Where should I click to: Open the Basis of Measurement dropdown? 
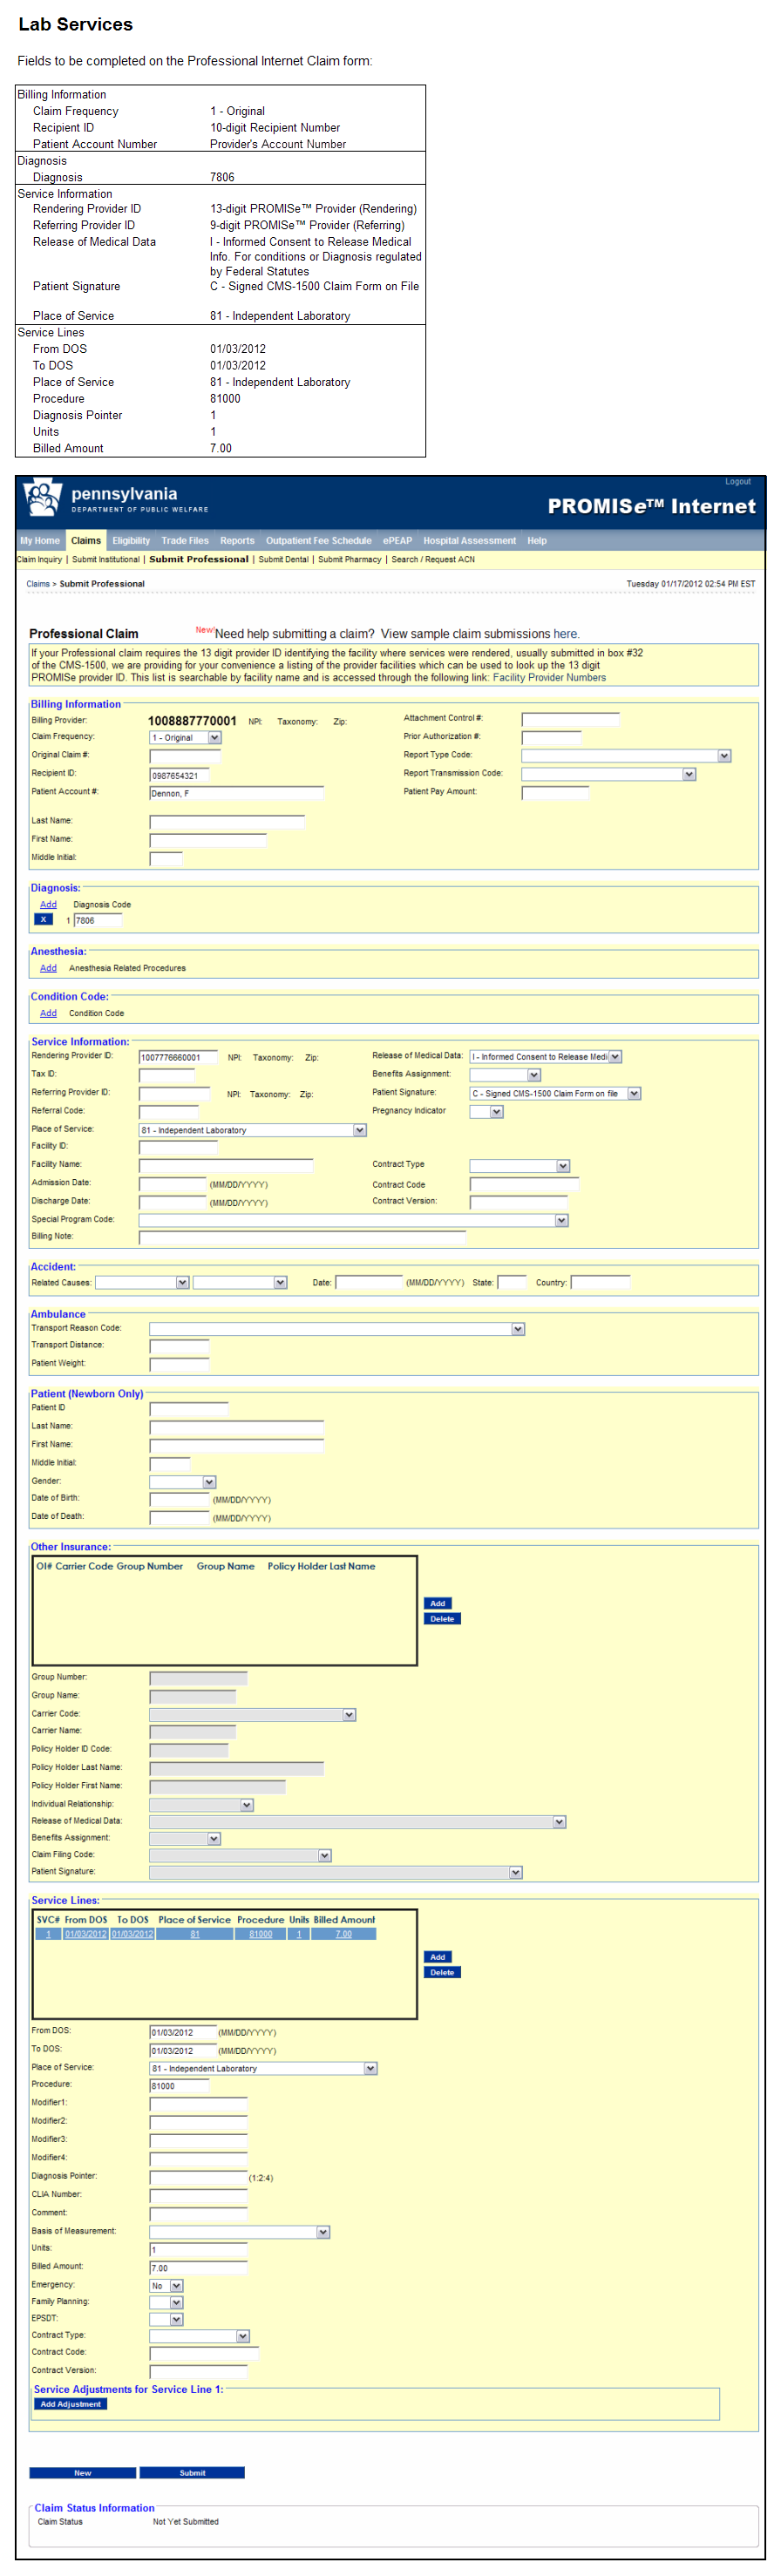pyautogui.click(x=323, y=2231)
